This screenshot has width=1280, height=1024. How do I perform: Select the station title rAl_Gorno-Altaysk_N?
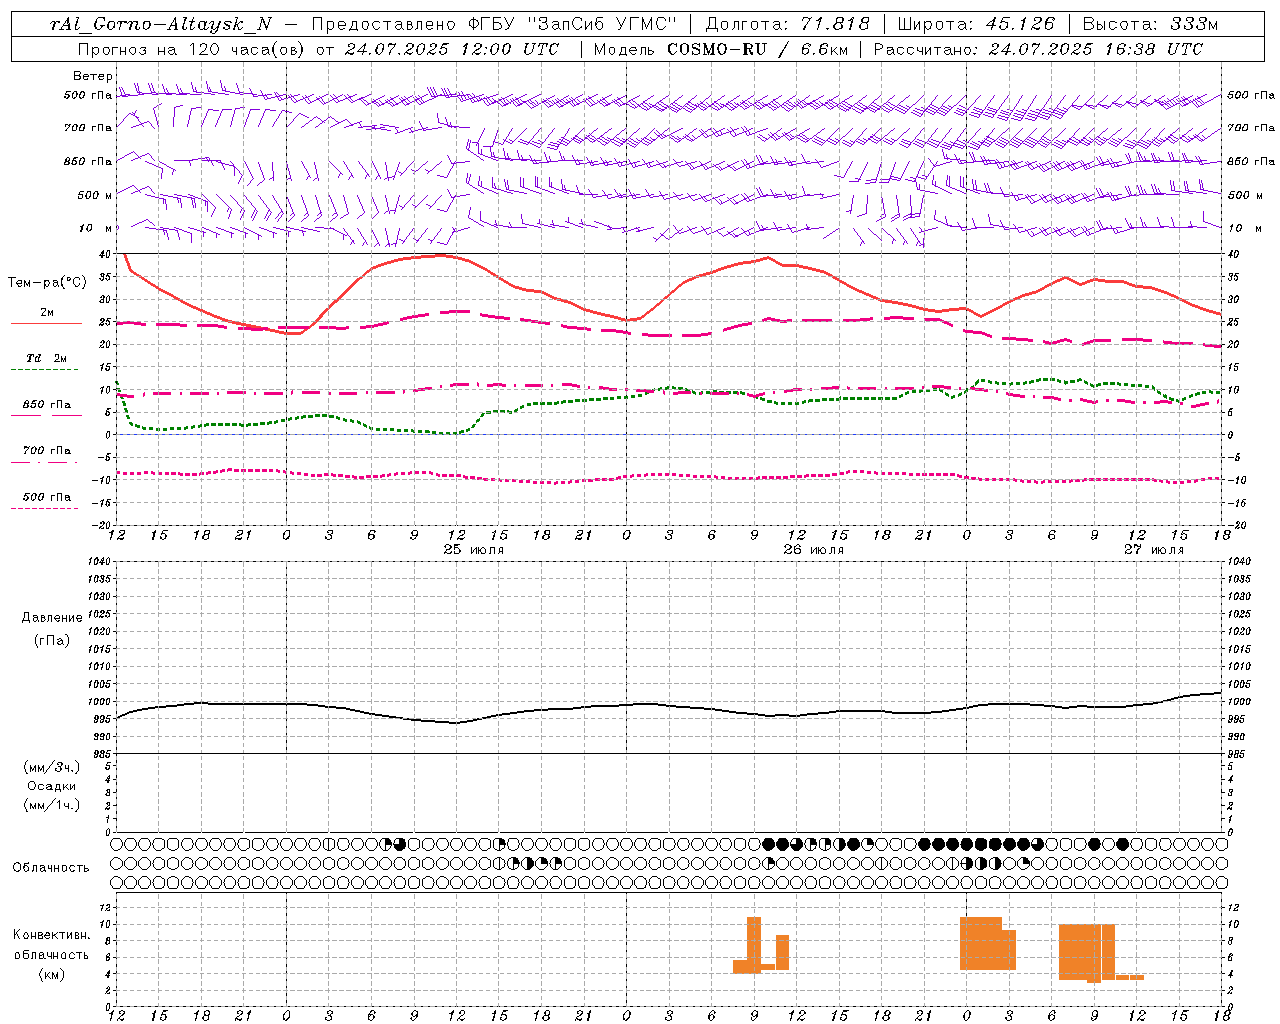coord(160,24)
